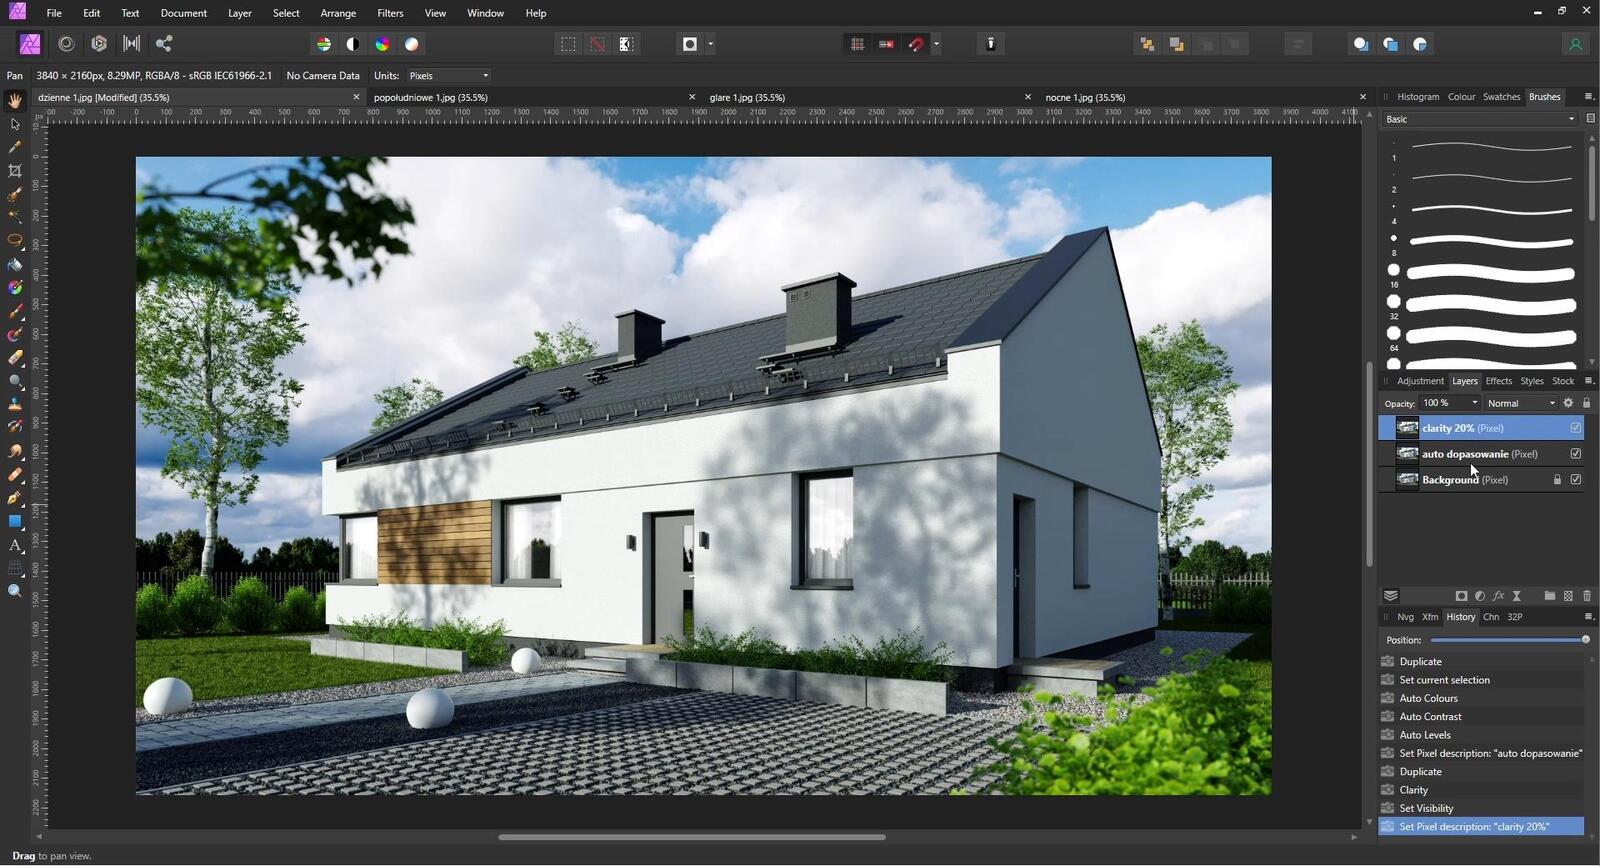Image resolution: width=1600 pixels, height=866 pixels.
Task: Hide the clarity 20% layer
Action: tap(1576, 428)
